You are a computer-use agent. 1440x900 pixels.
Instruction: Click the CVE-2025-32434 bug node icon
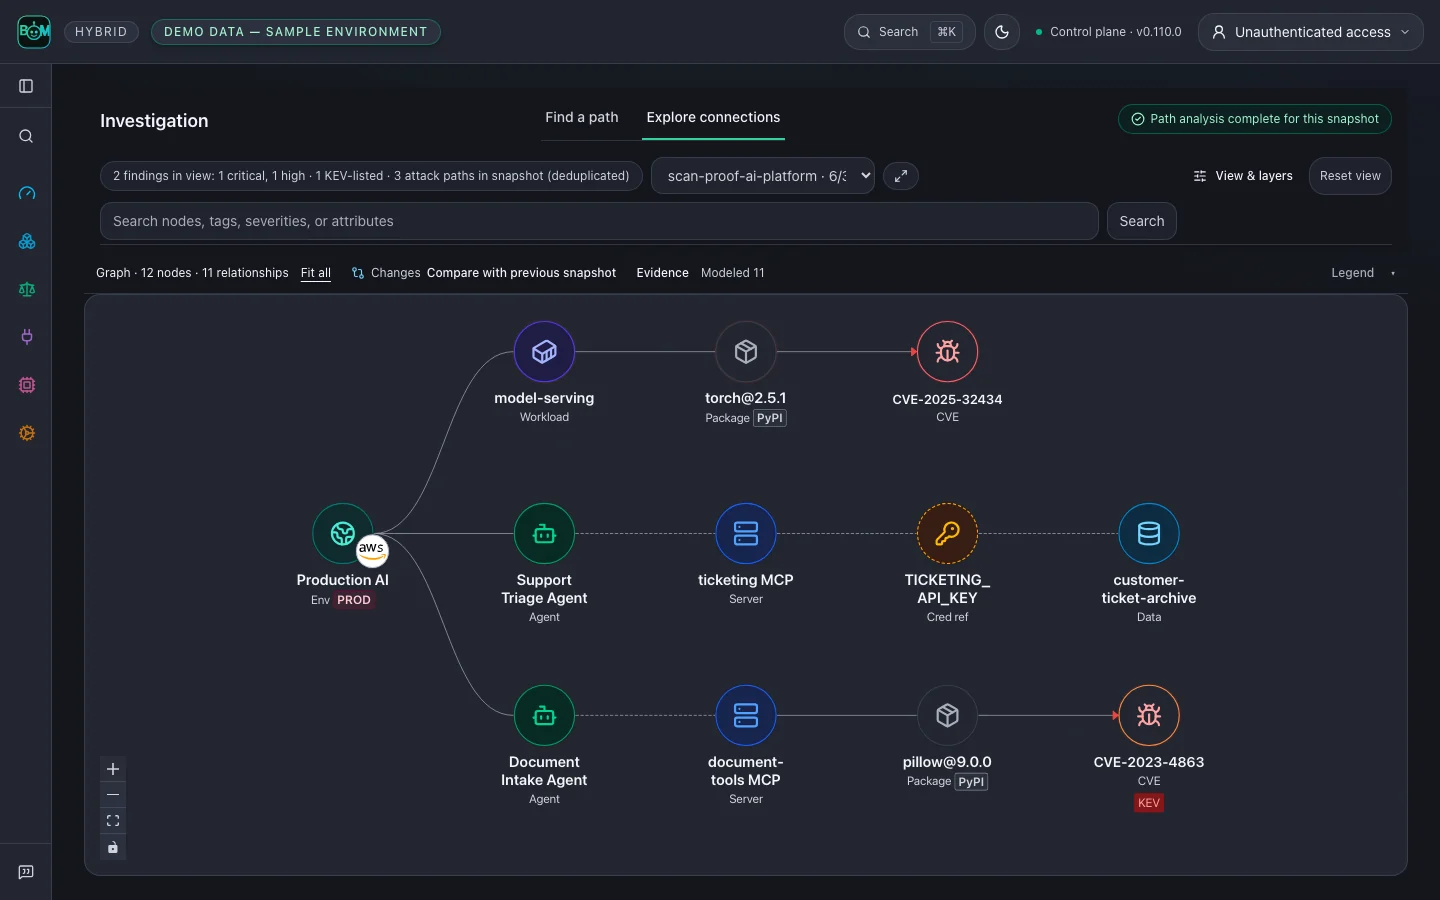point(947,352)
